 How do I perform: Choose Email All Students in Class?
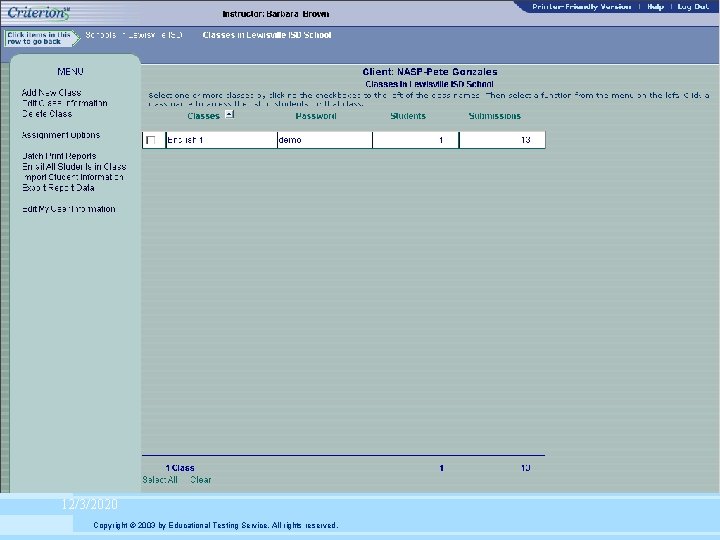[x=74, y=167]
